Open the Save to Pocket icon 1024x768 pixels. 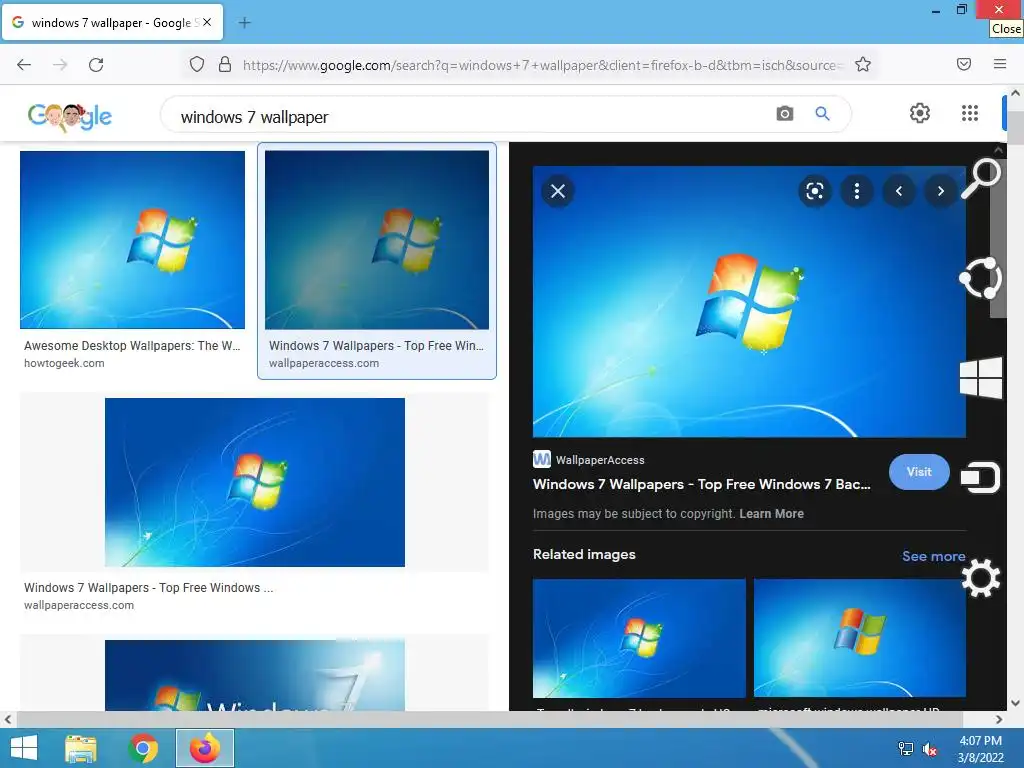tap(964, 64)
